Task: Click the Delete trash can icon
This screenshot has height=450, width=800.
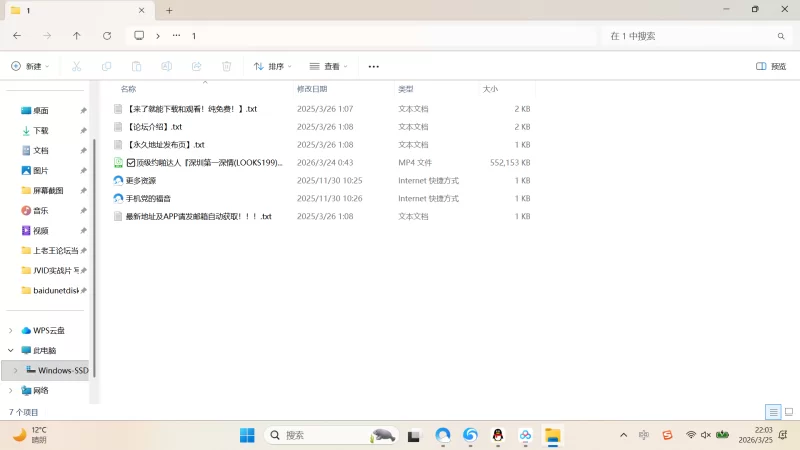Action: coord(227,66)
